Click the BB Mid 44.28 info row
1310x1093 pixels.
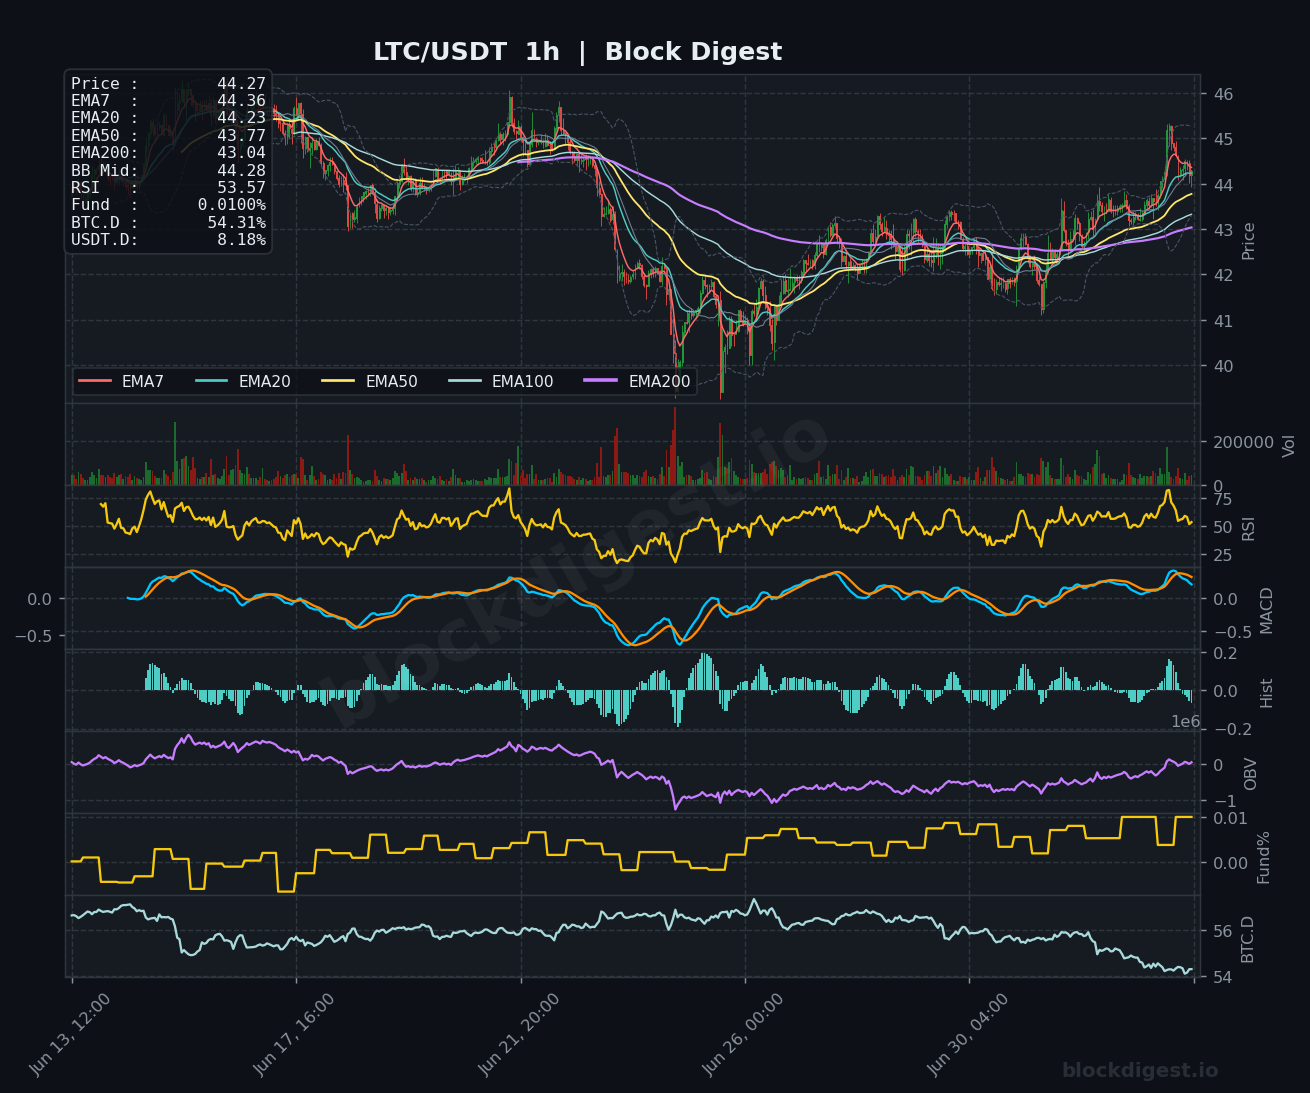[168, 170]
